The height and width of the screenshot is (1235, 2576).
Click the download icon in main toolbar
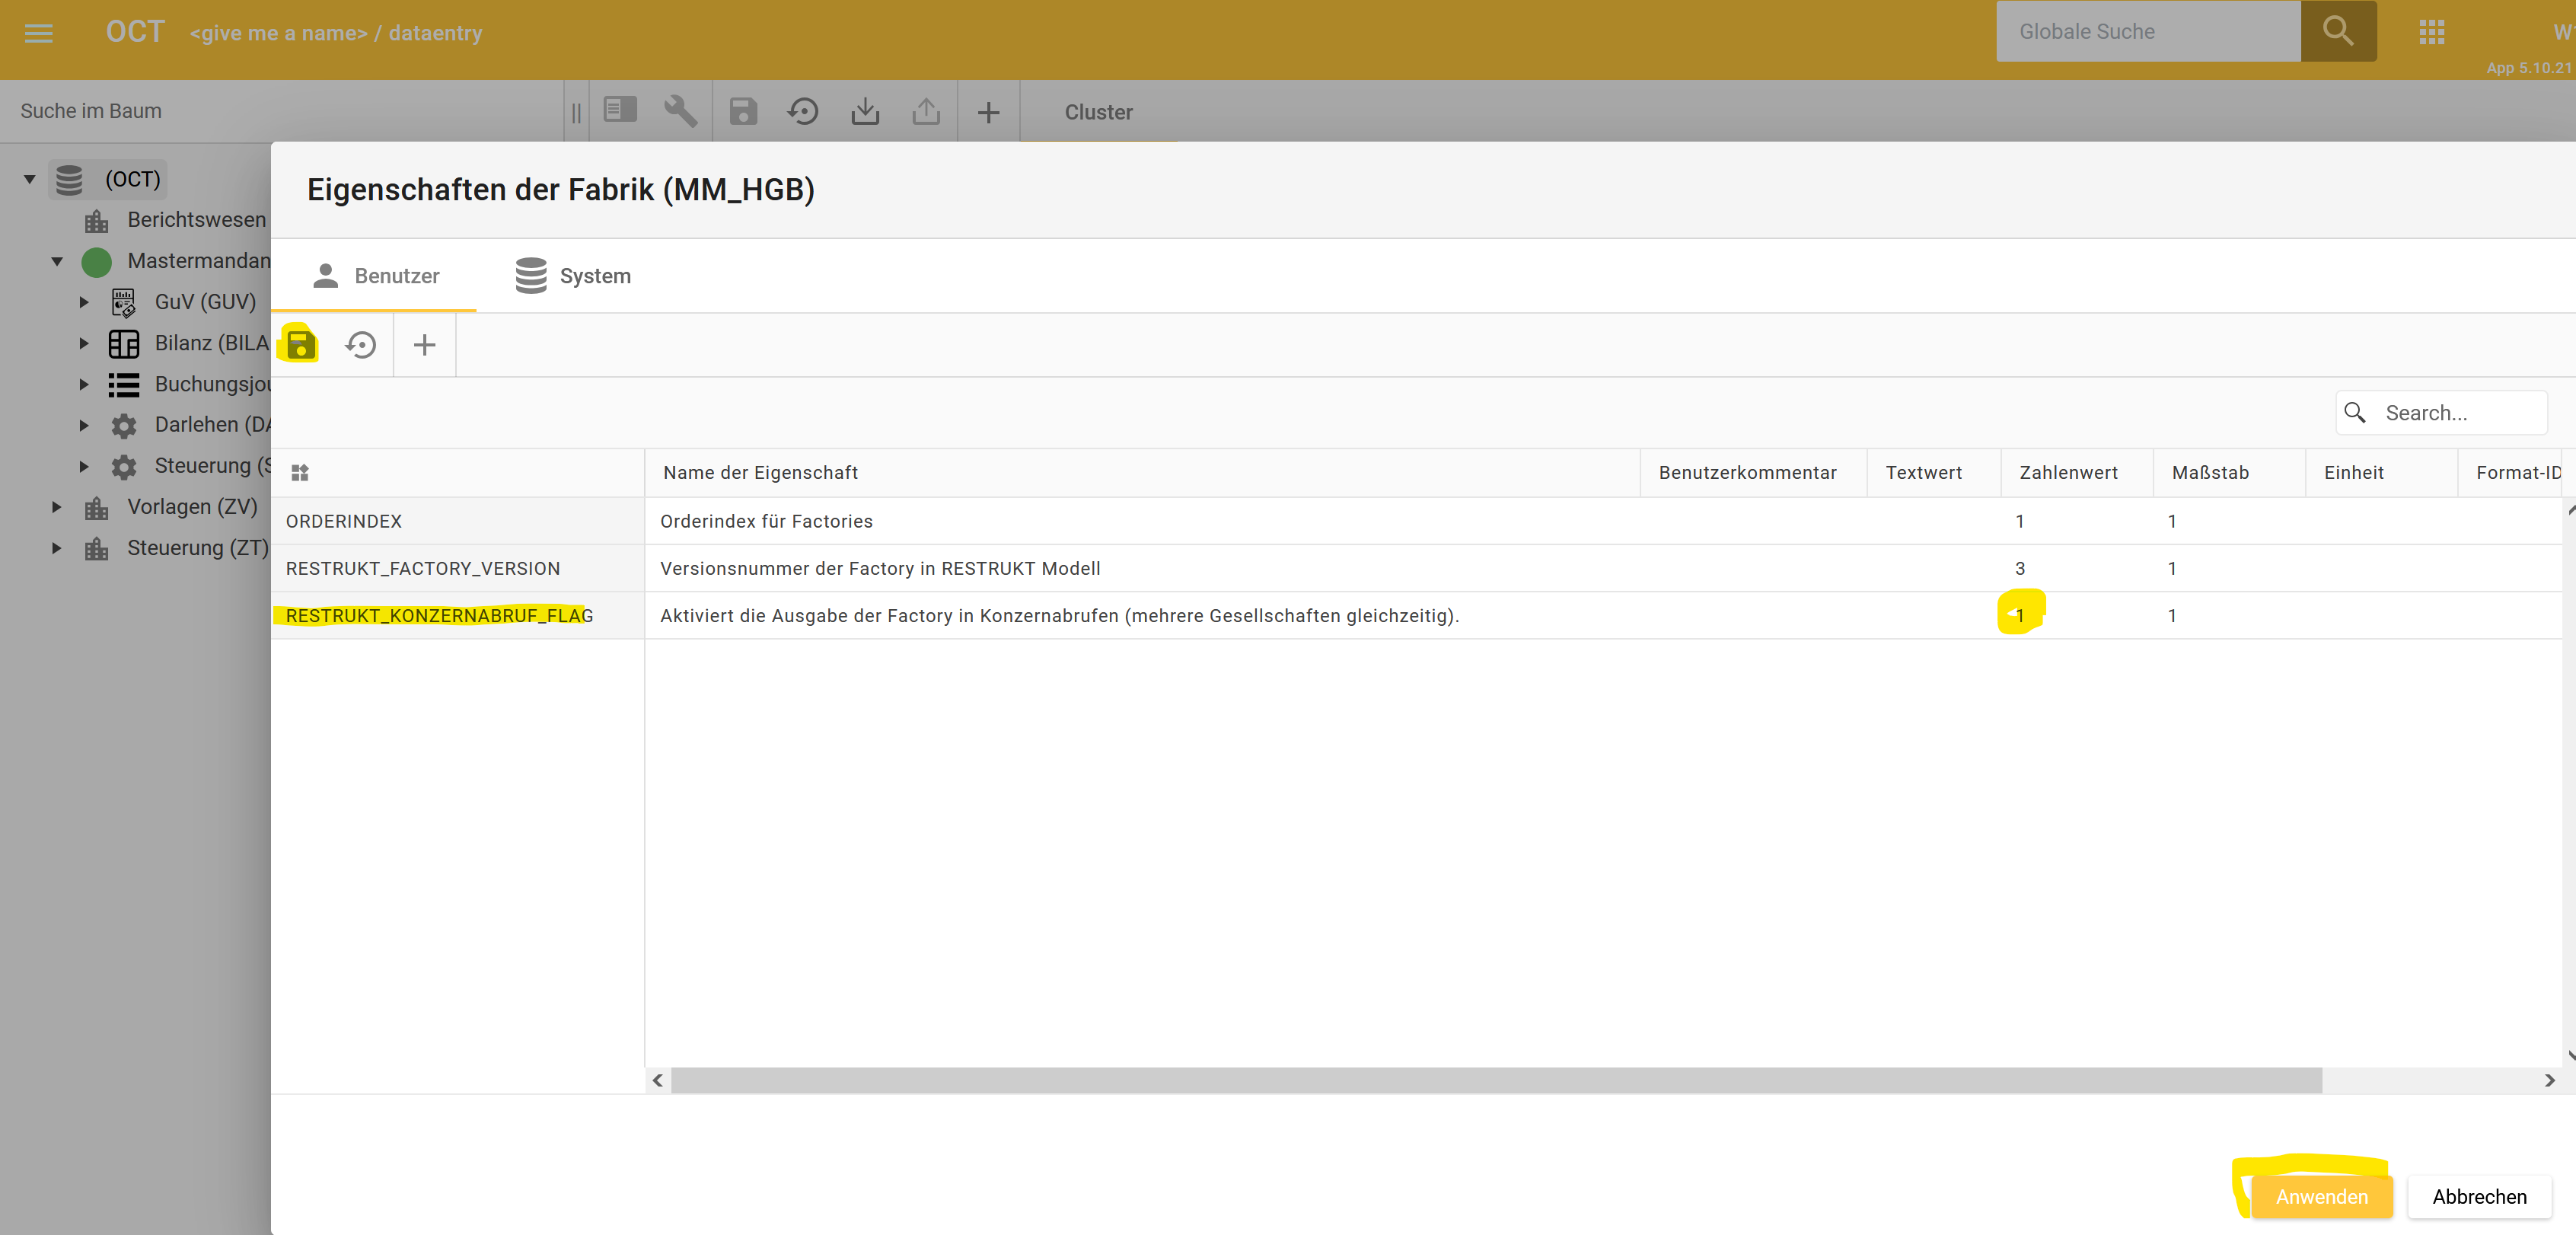click(x=865, y=111)
